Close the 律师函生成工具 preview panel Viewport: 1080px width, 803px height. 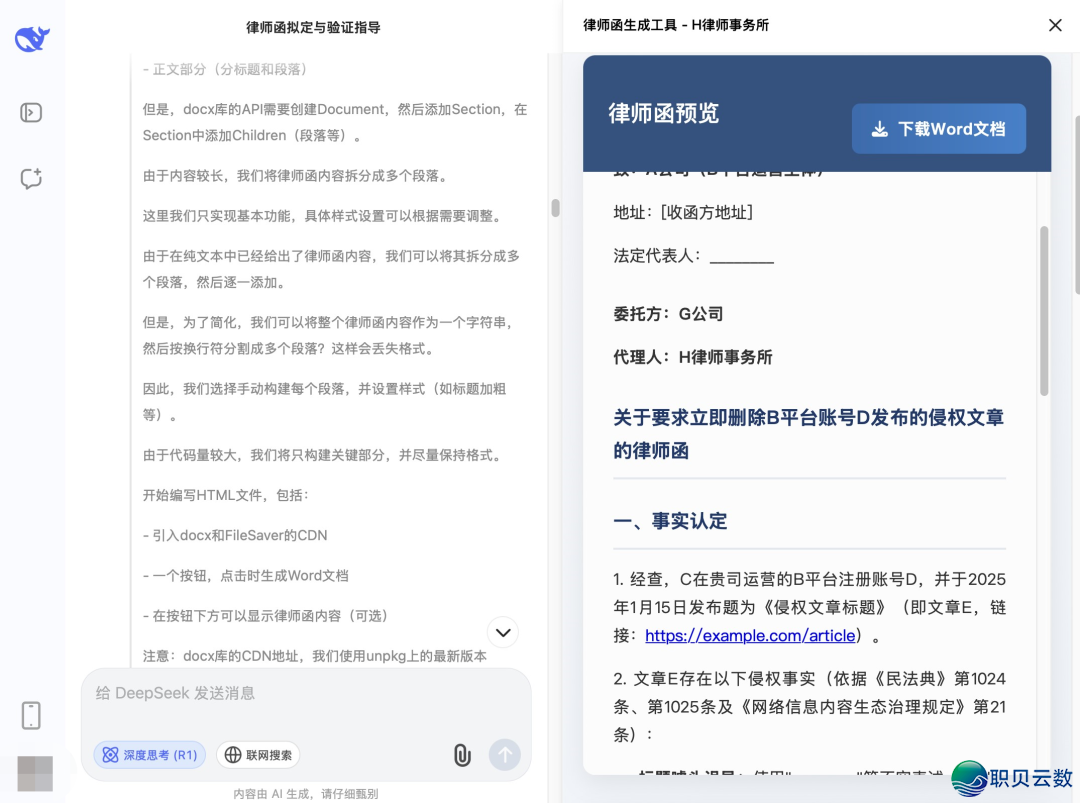point(1055,25)
